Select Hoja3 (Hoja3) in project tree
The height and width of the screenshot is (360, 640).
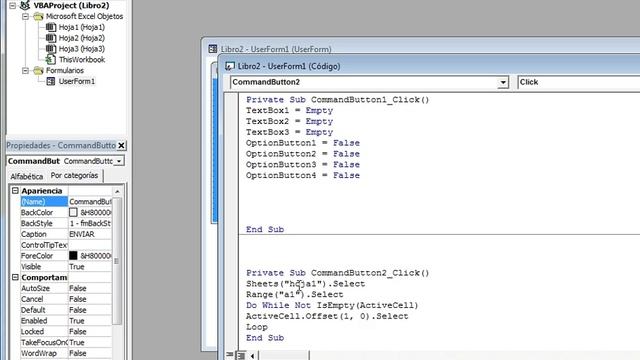[x=82, y=49]
